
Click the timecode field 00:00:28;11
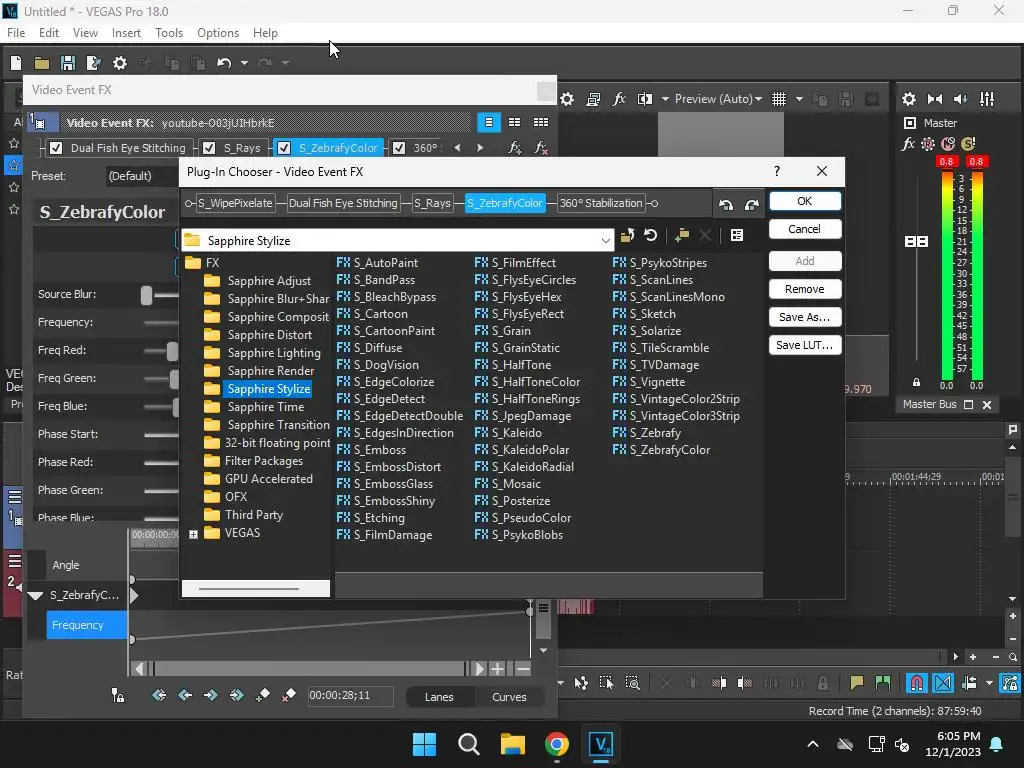click(x=350, y=696)
